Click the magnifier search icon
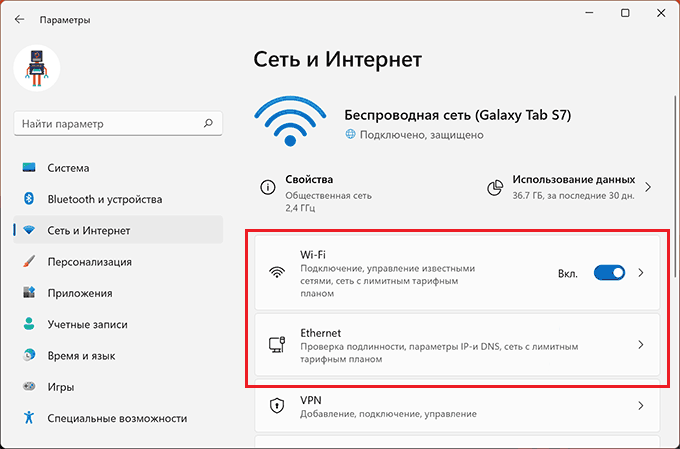The image size is (680, 449). [209, 123]
